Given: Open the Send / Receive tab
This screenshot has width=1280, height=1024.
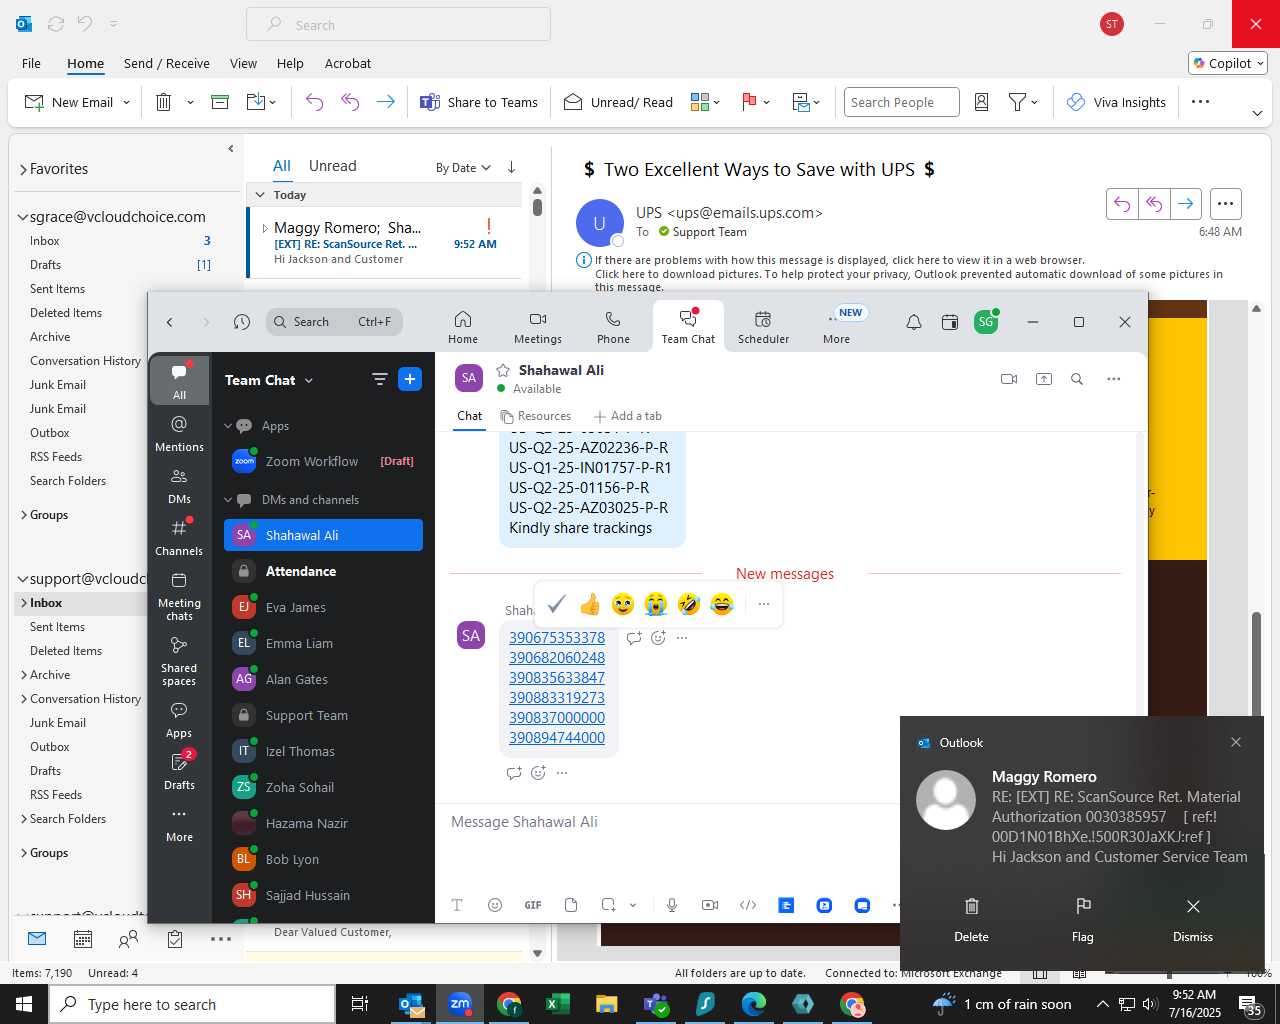Looking at the screenshot, I should pyautogui.click(x=167, y=63).
